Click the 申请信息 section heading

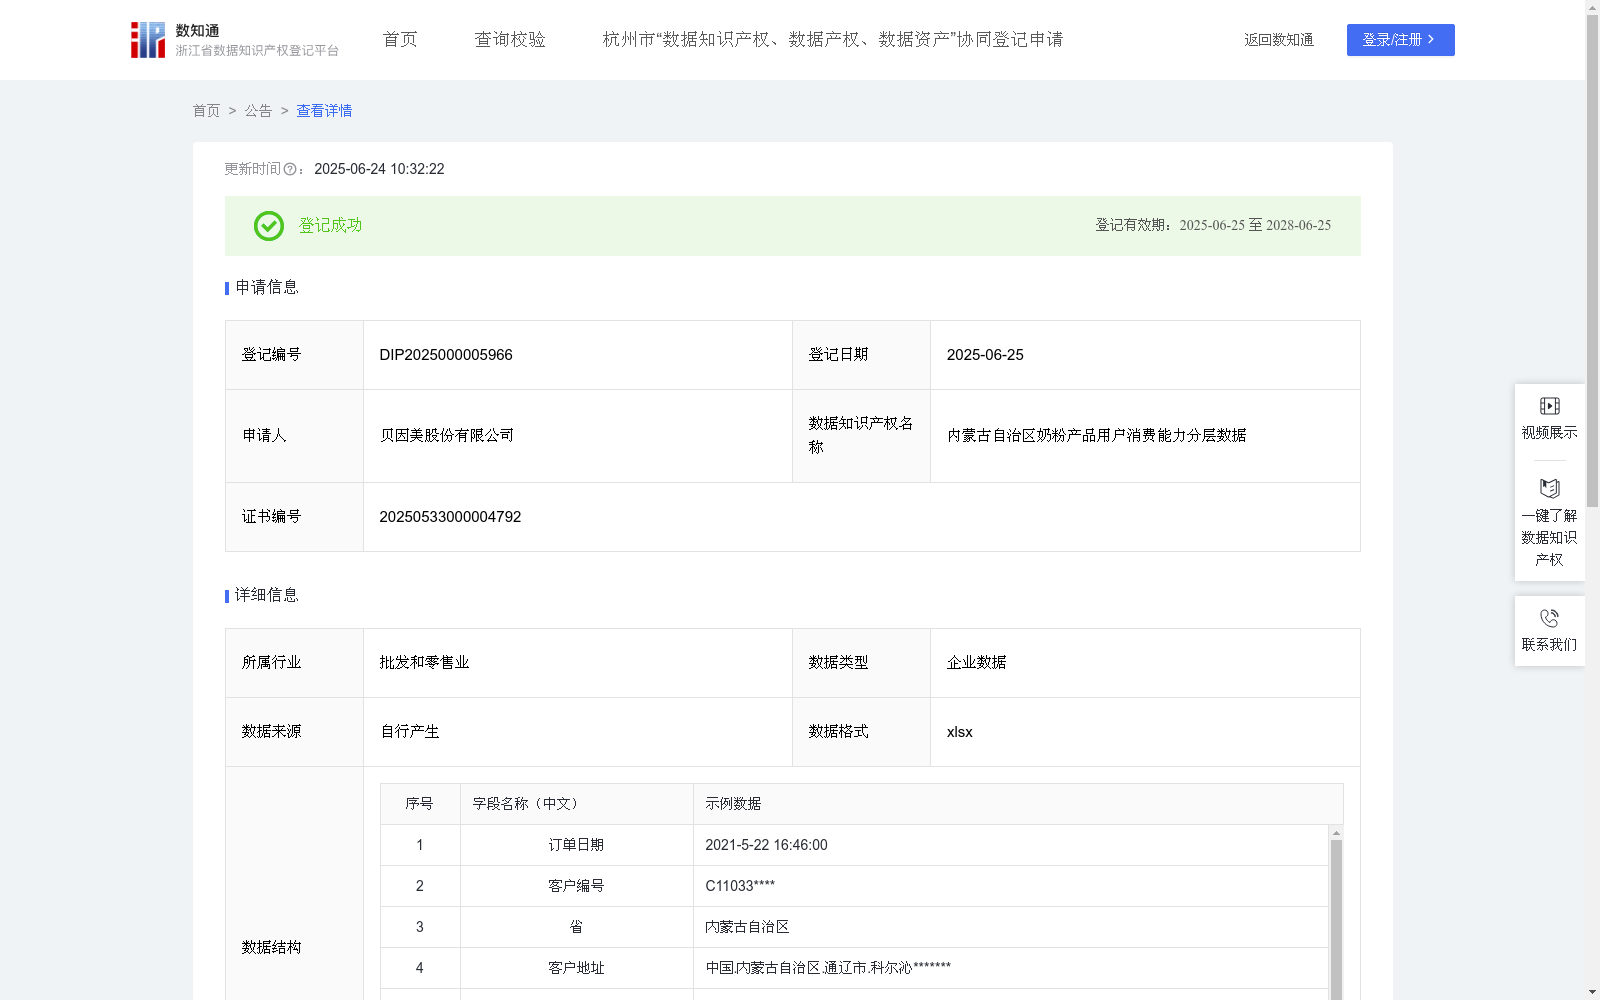click(x=267, y=287)
